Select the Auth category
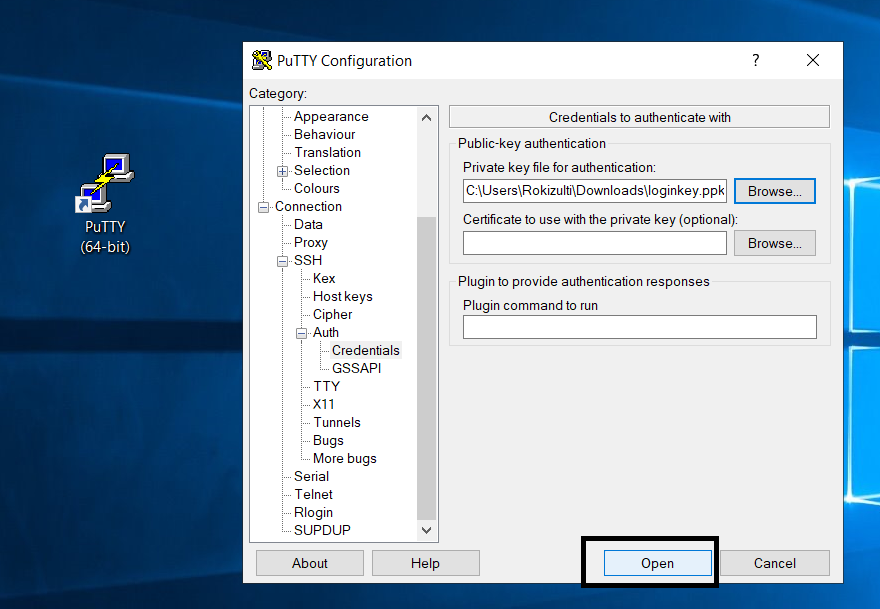The width and height of the screenshot is (880, 609). [x=326, y=332]
